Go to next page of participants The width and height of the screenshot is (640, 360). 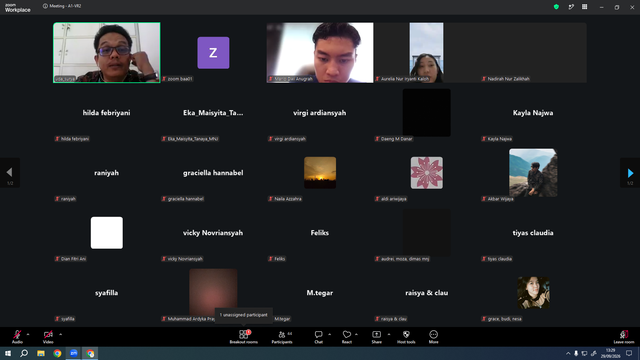pos(630,173)
